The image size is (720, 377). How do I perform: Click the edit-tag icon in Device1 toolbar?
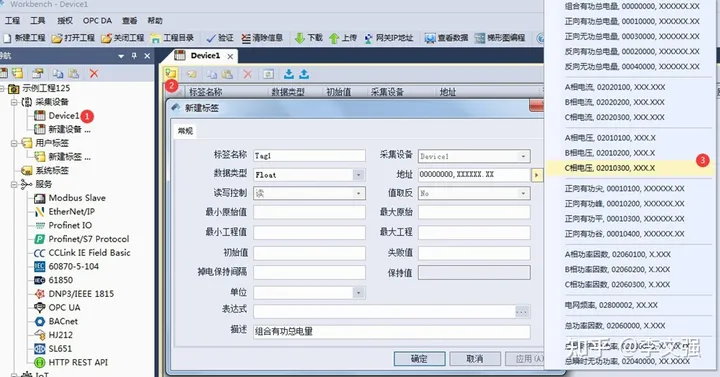191,74
